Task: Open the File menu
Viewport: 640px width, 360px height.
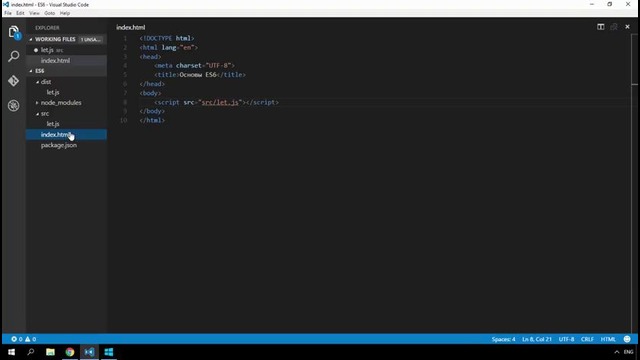Action: click(x=8, y=13)
